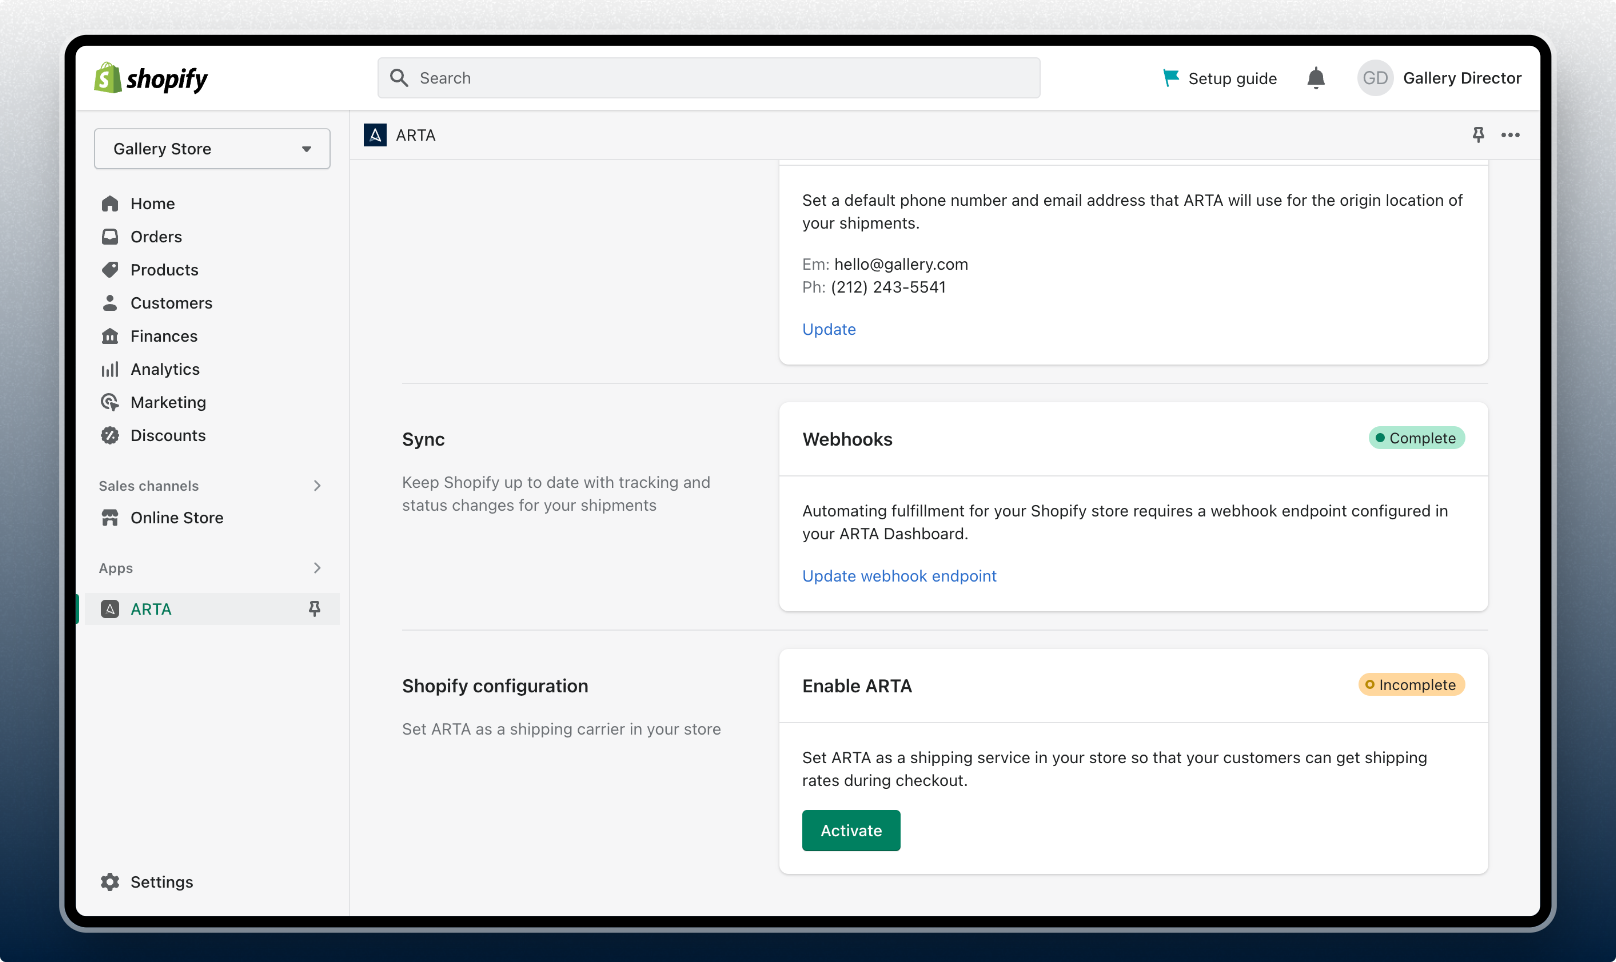Open the Marketing section icon
Image resolution: width=1616 pixels, height=962 pixels.
(x=110, y=402)
